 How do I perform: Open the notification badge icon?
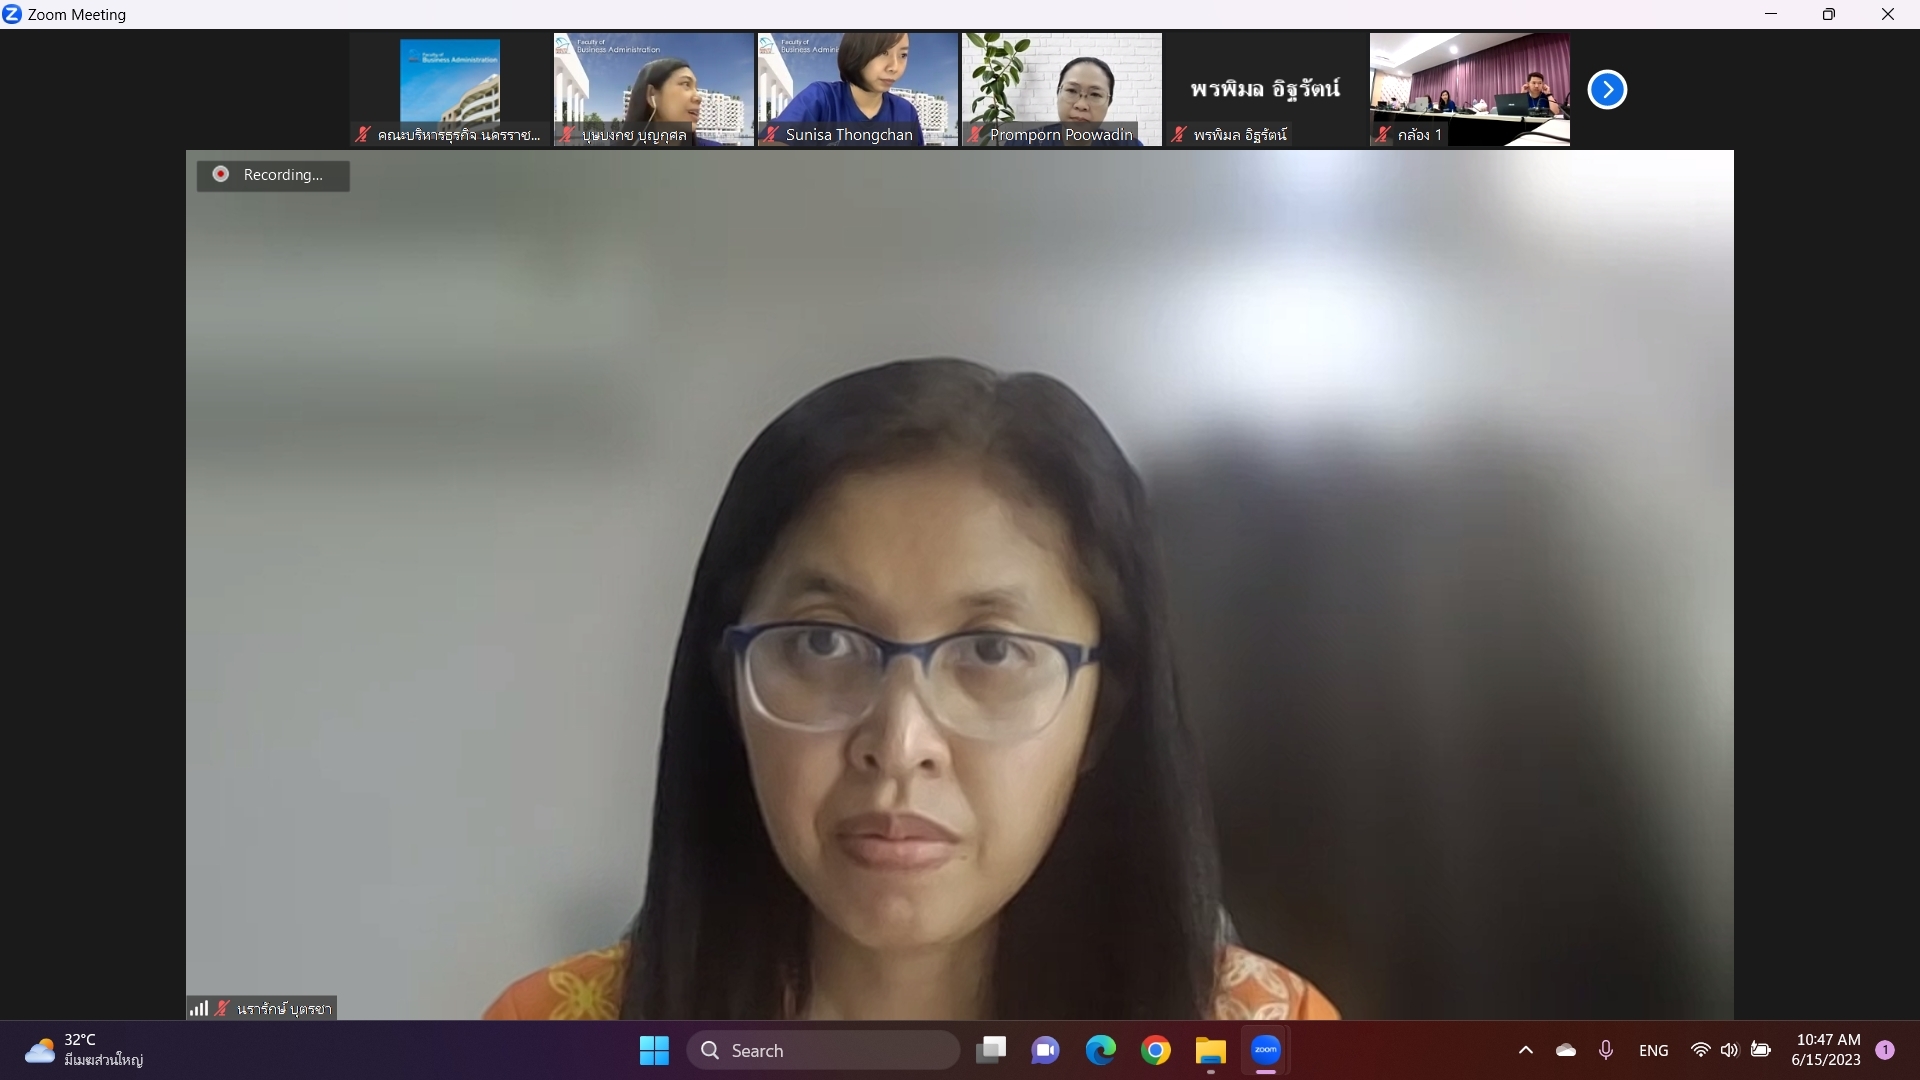(1885, 1050)
